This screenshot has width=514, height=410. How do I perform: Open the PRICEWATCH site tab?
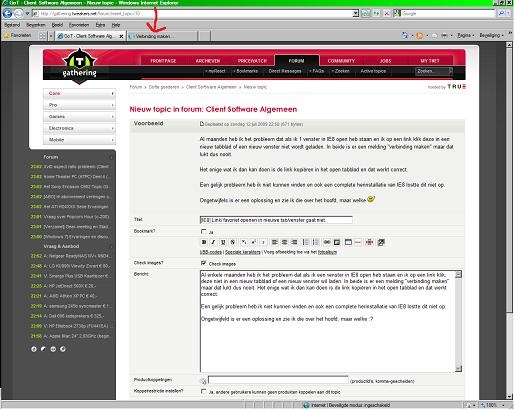point(252,61)
